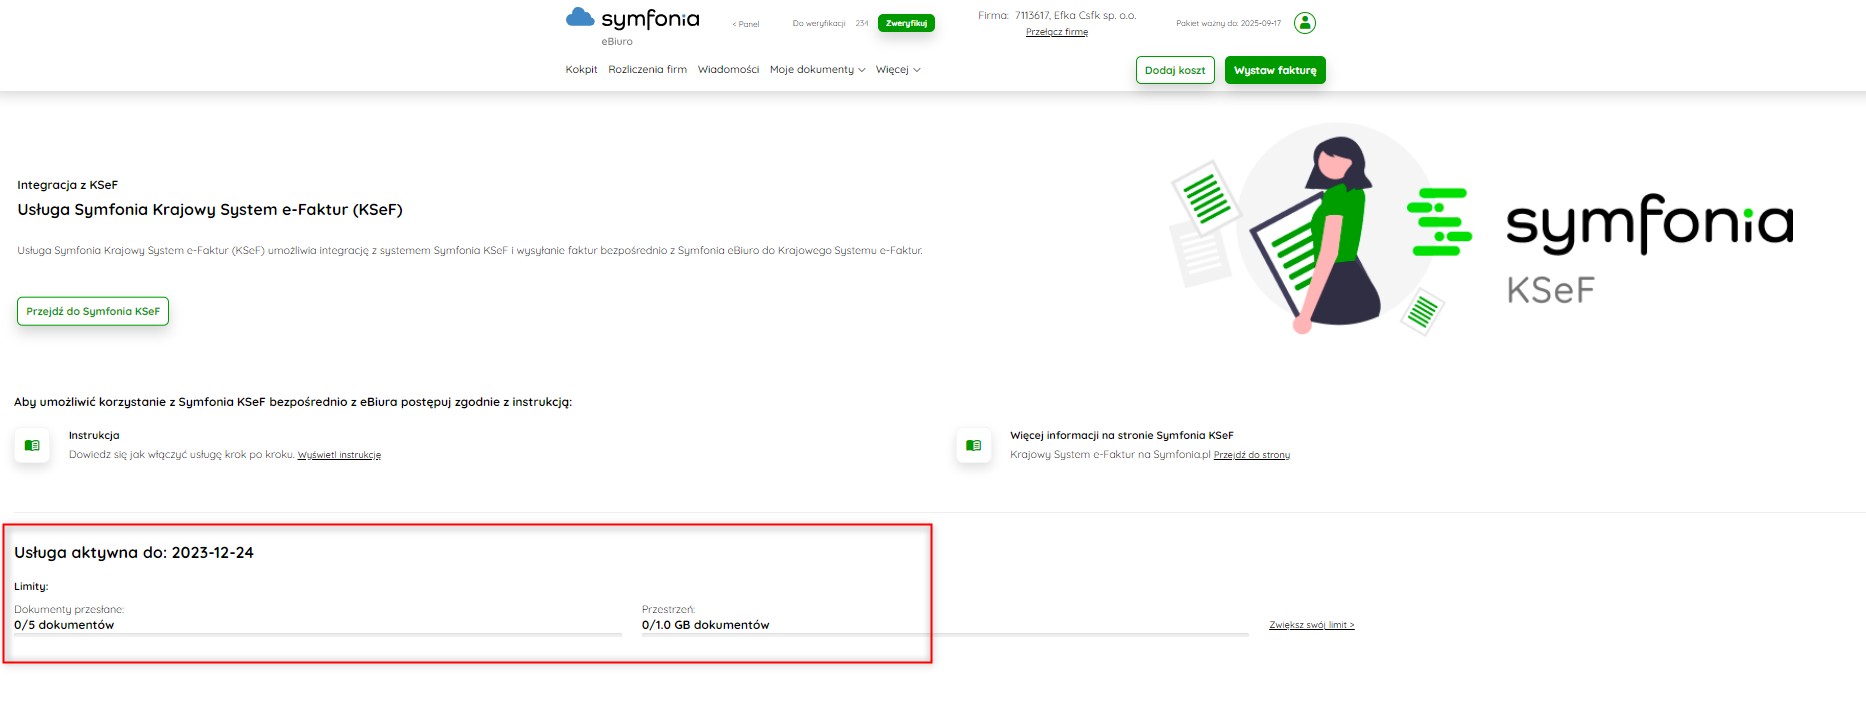Go back via the Panel link
1866x712 pixels.
tap(746, 24)
